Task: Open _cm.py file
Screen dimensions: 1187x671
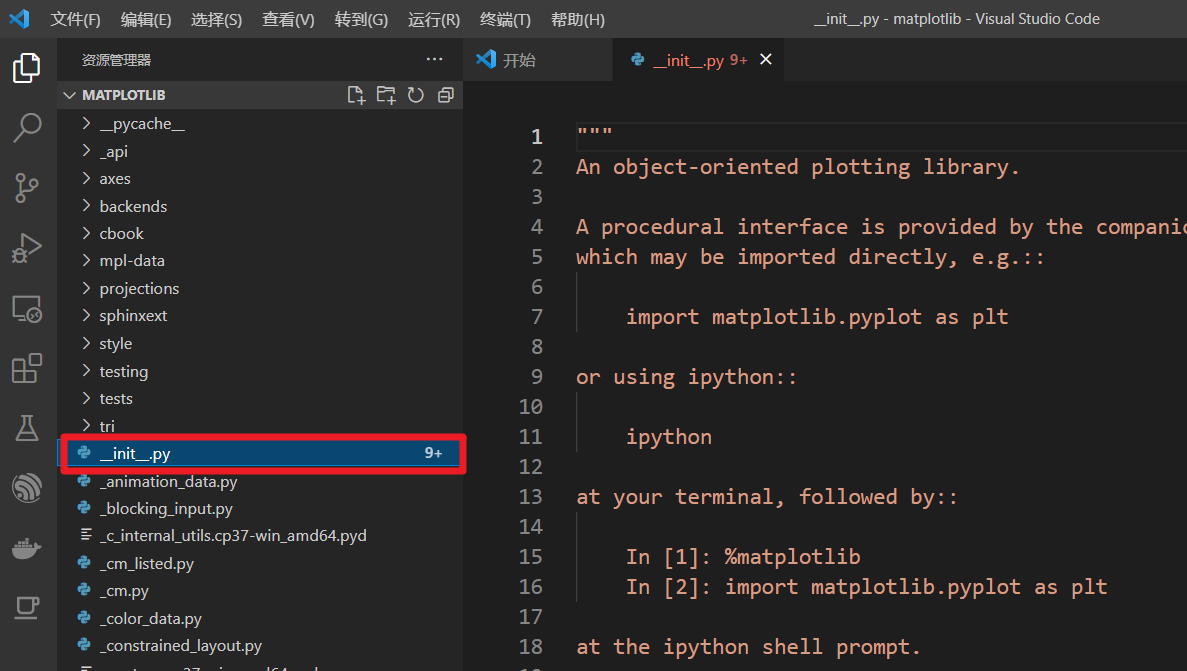Action: [260, 591]
